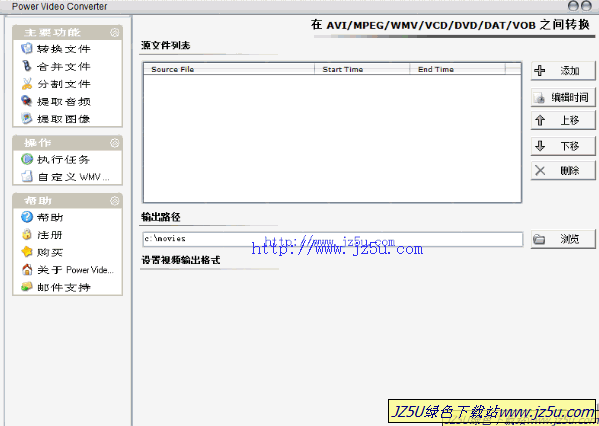Run the 执行任务 execute task icon
This screenshot has height=426, width=599.
[27, 159]
